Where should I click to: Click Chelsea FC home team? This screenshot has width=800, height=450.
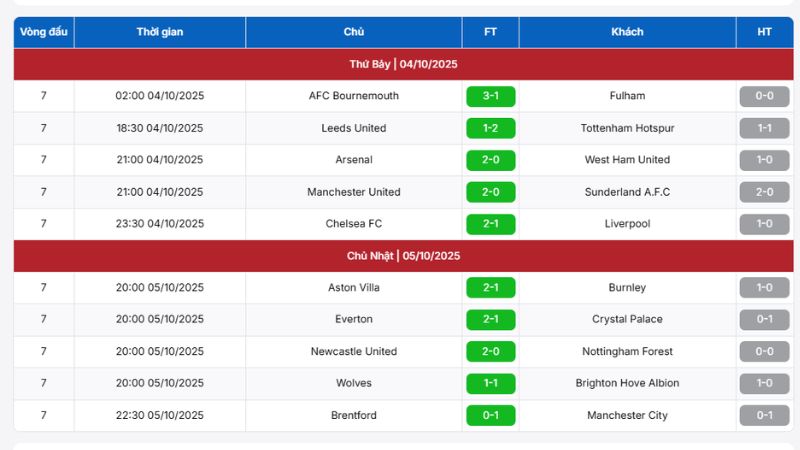[354, 224]
